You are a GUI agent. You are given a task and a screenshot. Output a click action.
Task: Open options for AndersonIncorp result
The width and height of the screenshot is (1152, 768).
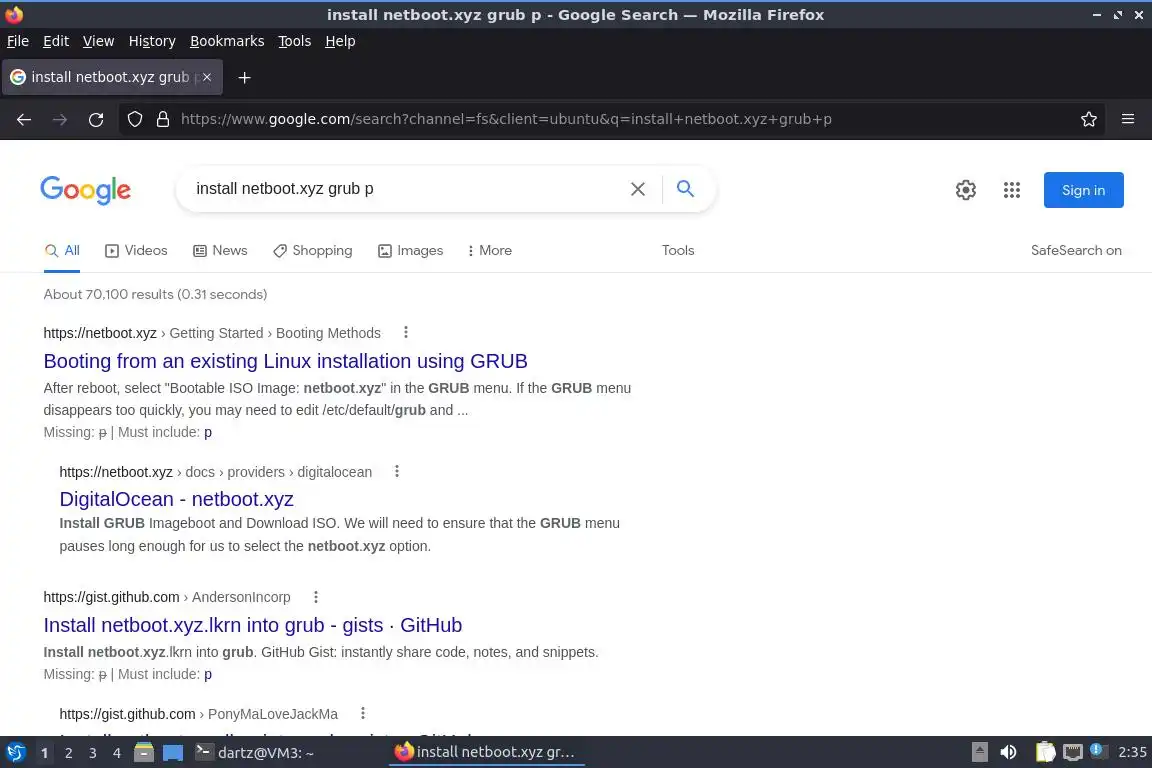pos(315,597)
